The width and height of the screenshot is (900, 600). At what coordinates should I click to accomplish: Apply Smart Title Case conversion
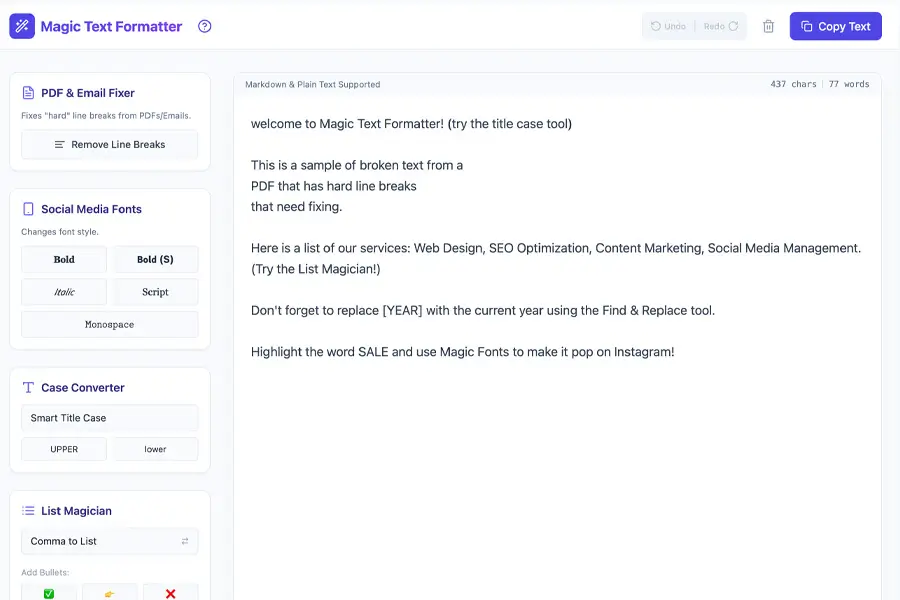click(109, 418)
